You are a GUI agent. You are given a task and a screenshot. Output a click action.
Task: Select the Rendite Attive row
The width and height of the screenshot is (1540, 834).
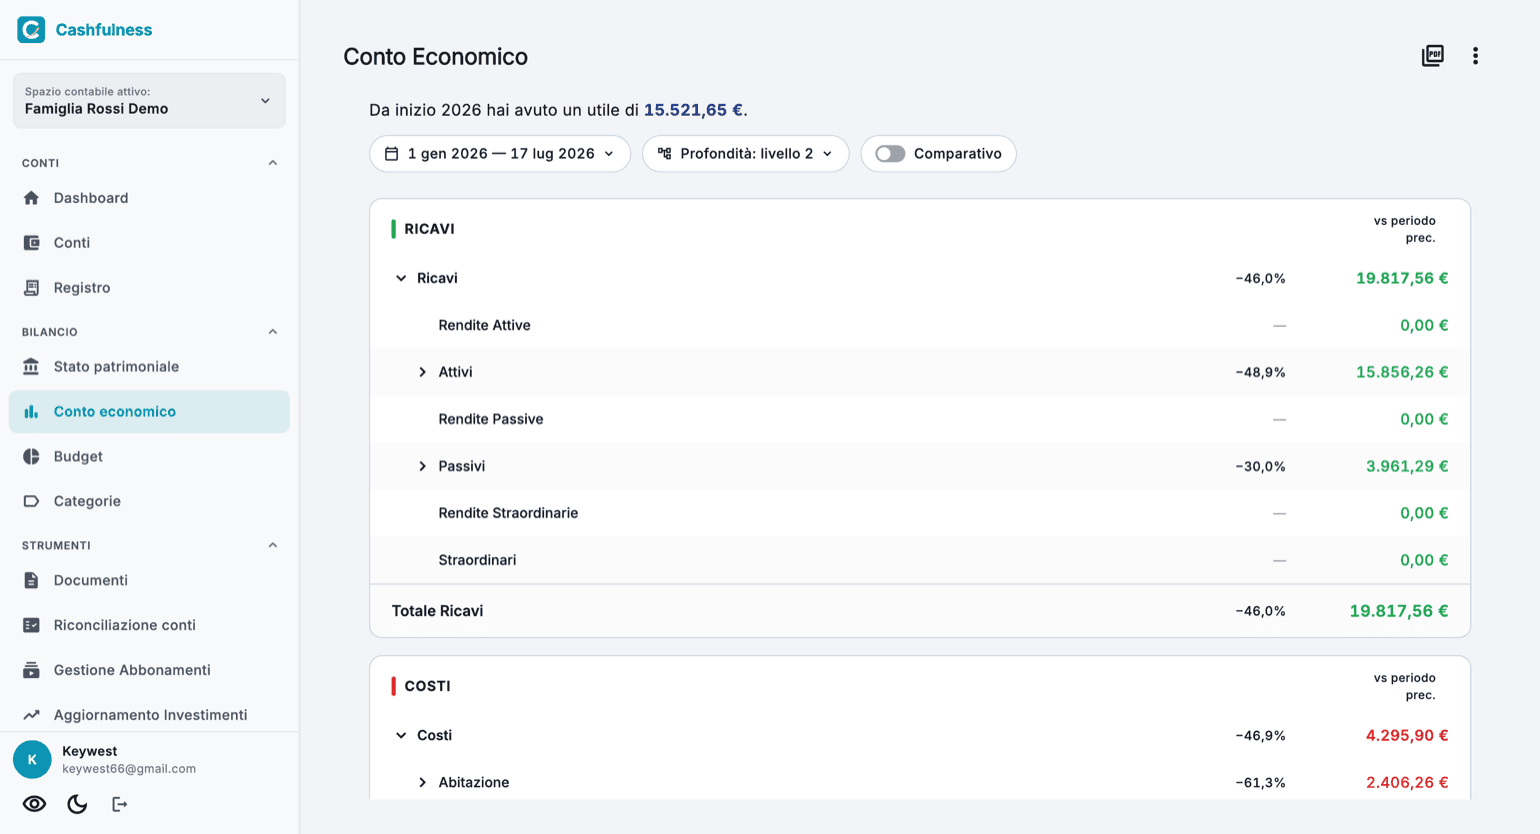pos(920,325)
